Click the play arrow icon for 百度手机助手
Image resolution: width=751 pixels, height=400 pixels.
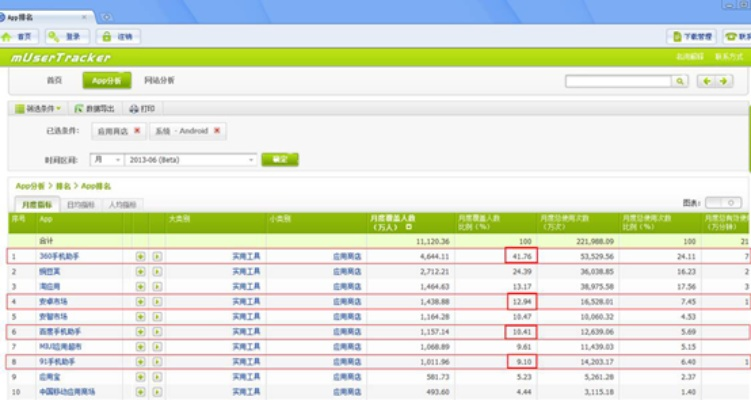[157, 331]
